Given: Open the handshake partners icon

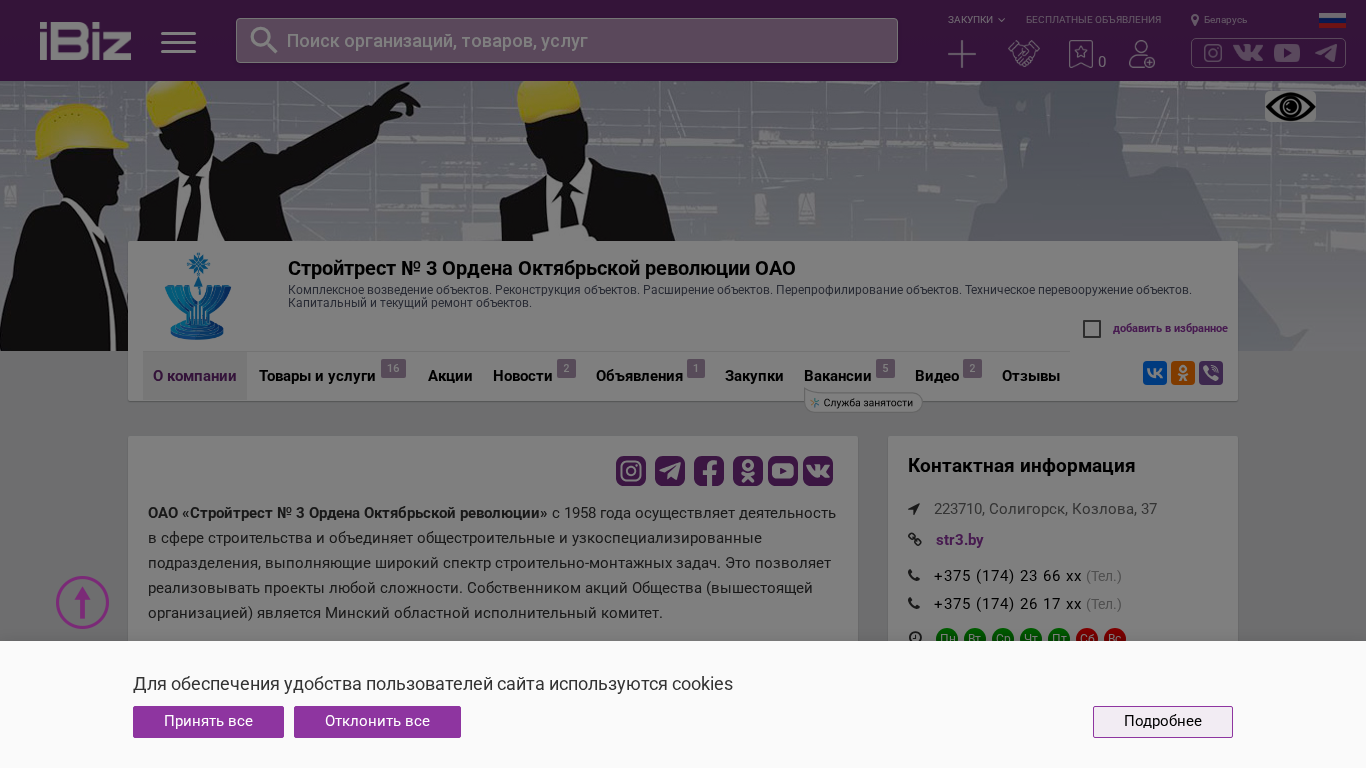Looking at the screenshot, I should (x=1024, y=54).
